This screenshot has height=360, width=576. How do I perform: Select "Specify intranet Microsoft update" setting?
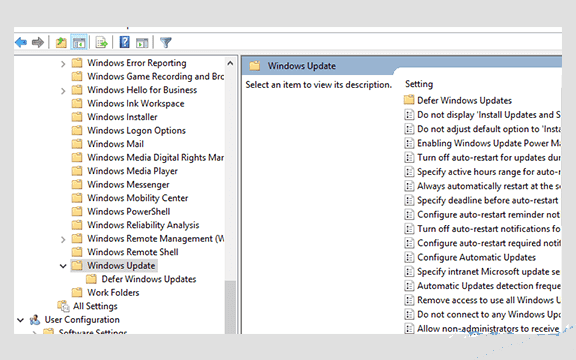tap(482, 272)
